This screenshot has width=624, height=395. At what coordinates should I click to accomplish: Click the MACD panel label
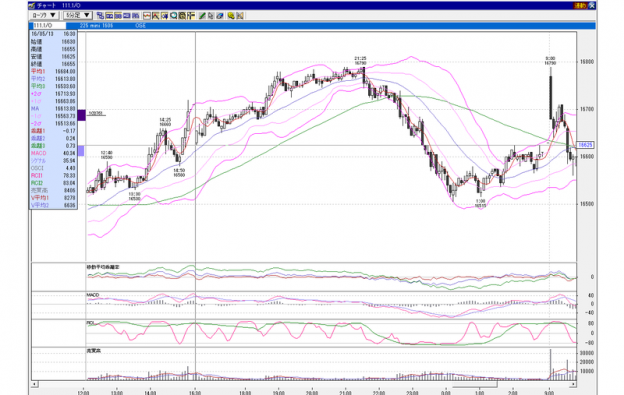(93, 295)
